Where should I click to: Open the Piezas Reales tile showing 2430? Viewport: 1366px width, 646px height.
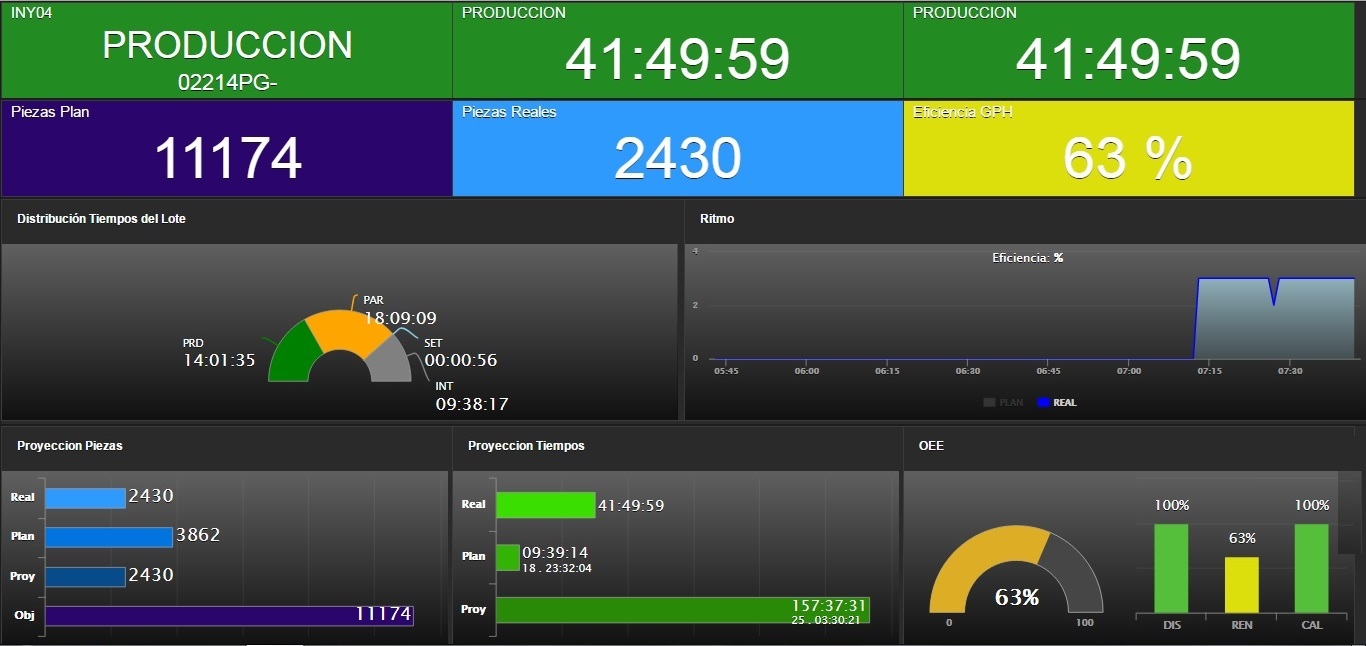(677, 148)
